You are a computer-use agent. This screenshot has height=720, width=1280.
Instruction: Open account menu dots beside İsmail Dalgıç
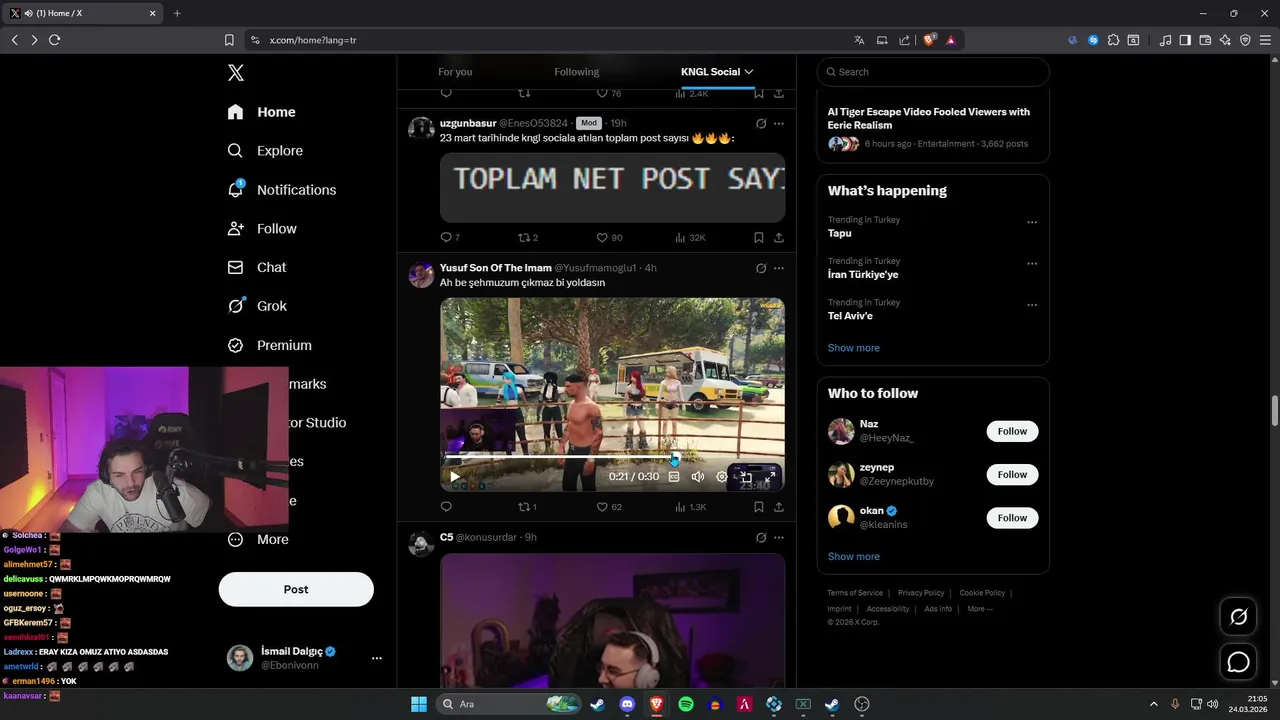(x=377, y=658)
